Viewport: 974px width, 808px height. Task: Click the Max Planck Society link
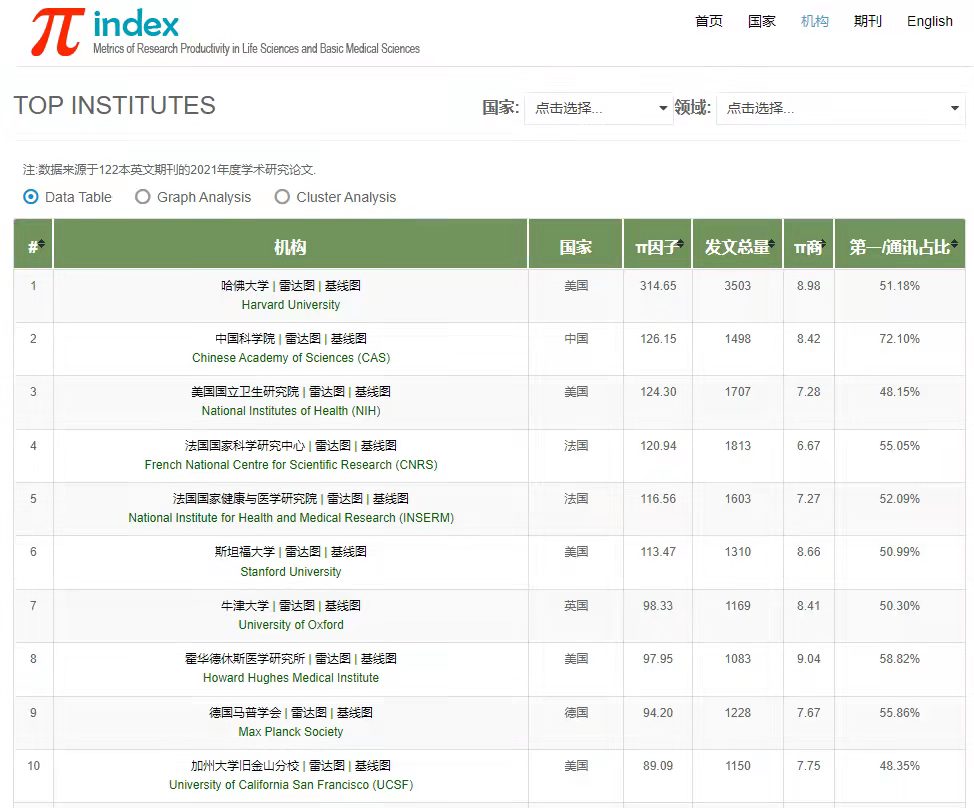click(x=290, y=732)
